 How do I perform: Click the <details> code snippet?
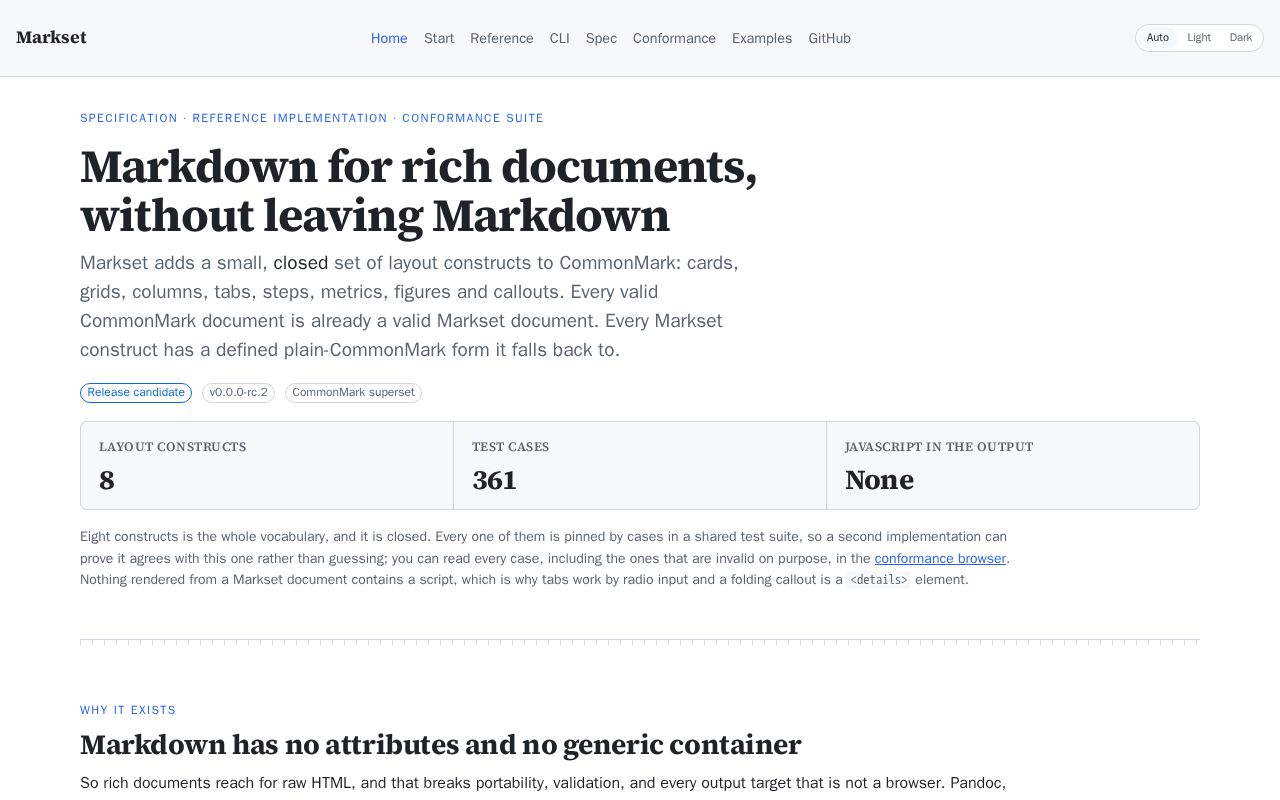click(x=879, y=580)
